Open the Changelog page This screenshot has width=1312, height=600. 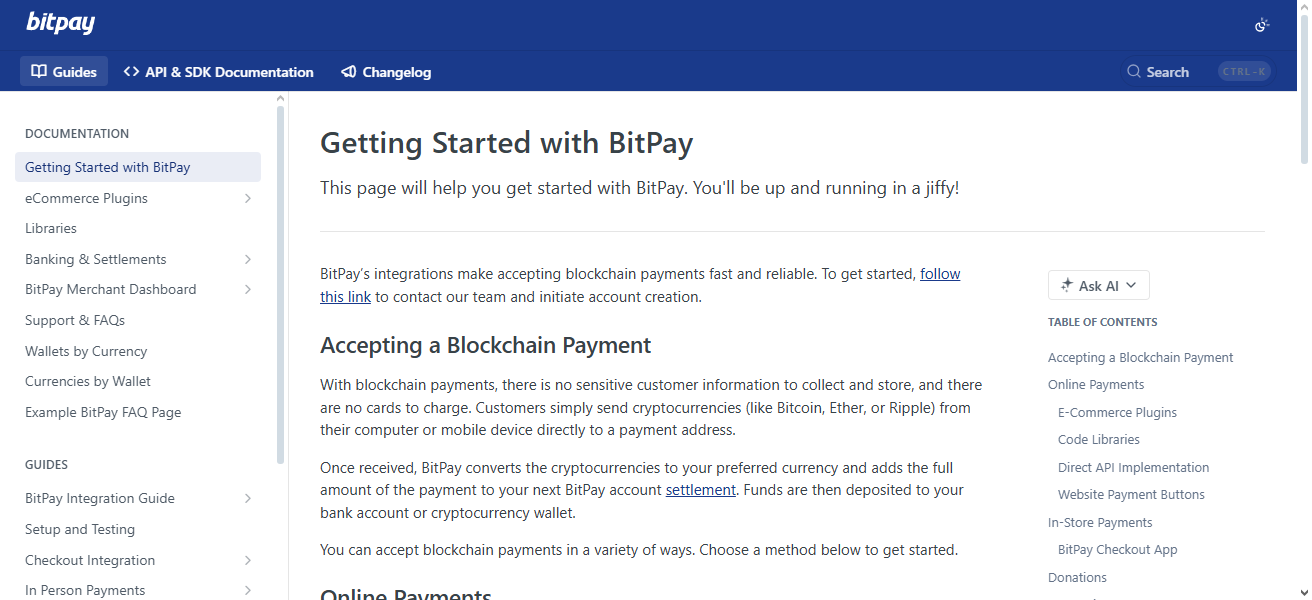(x=396, y=71)
